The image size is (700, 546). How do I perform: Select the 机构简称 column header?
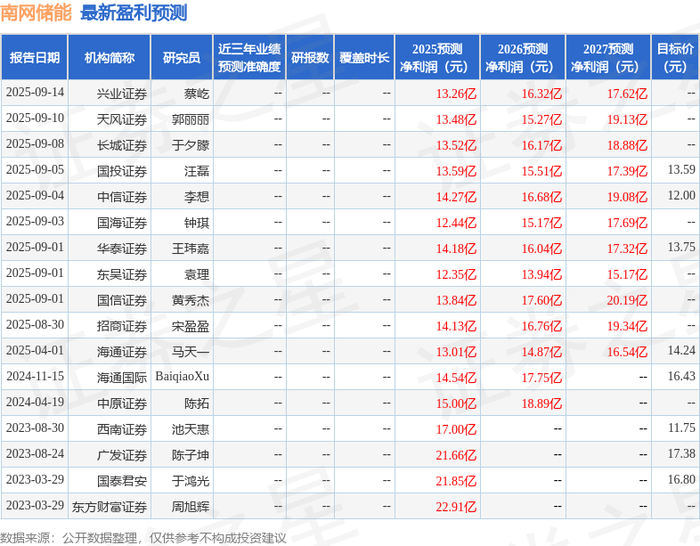(109, 58)
